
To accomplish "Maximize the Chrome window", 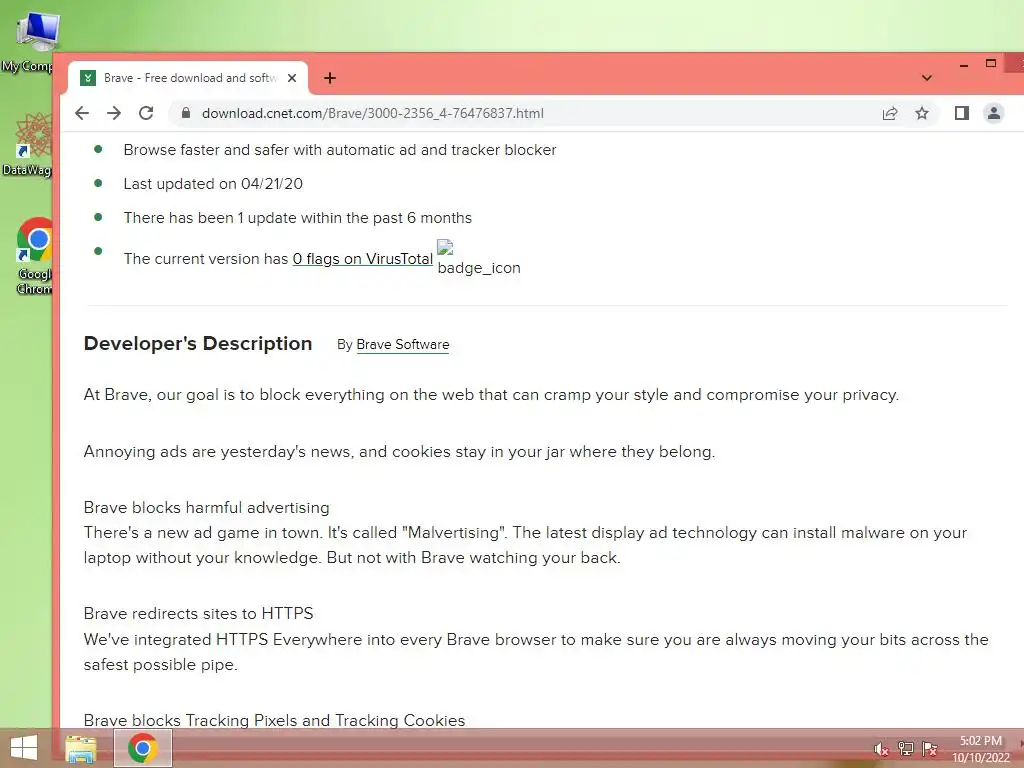I will point(991,63).
